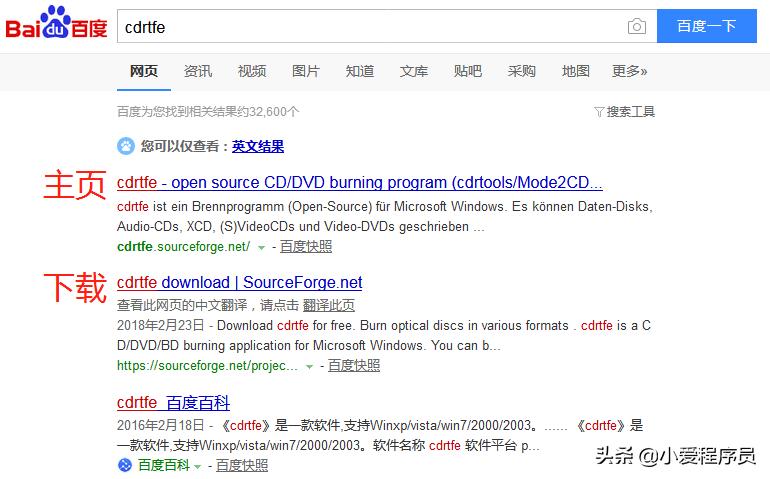This screenshot has width=770, height=479.
Task: Open 百度快照 for sourceforge.net/projec result
Action: (354, 366)
